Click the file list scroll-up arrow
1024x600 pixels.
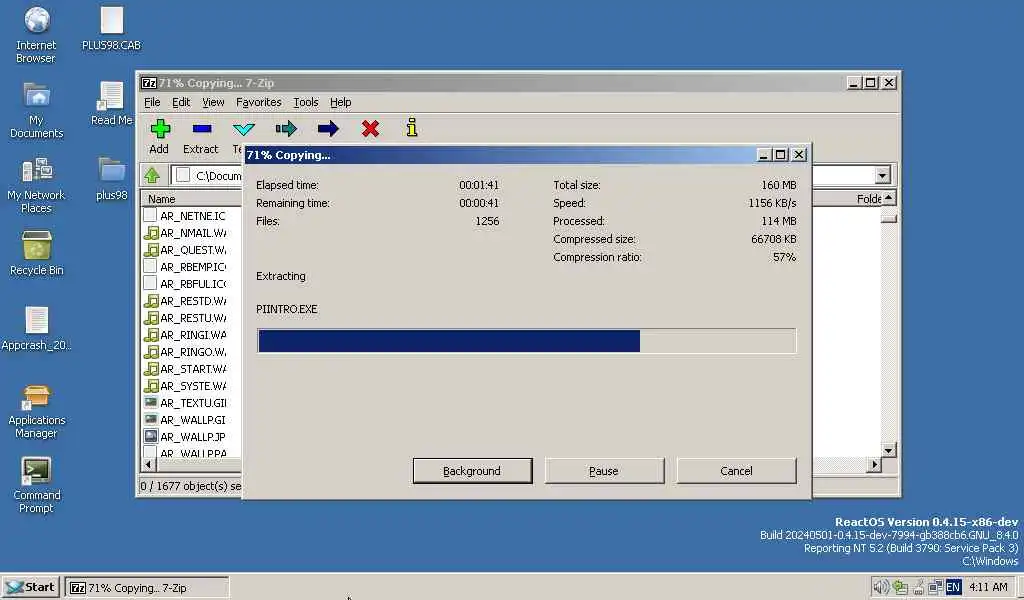tap(888, 198)
